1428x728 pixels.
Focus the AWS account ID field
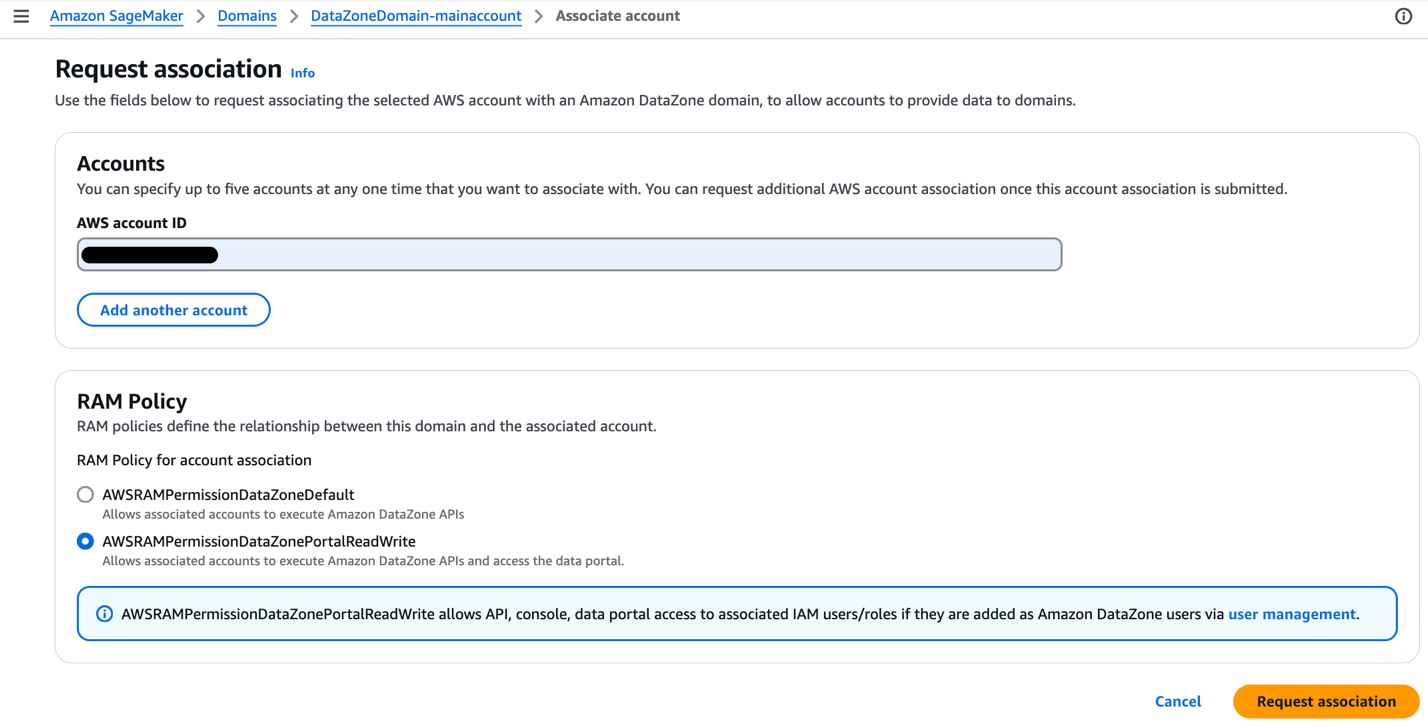[569, 254]
